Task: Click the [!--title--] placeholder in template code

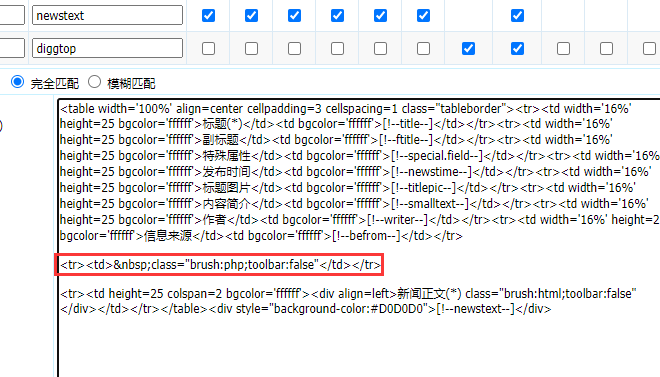Action: click(x=408, y=124)
